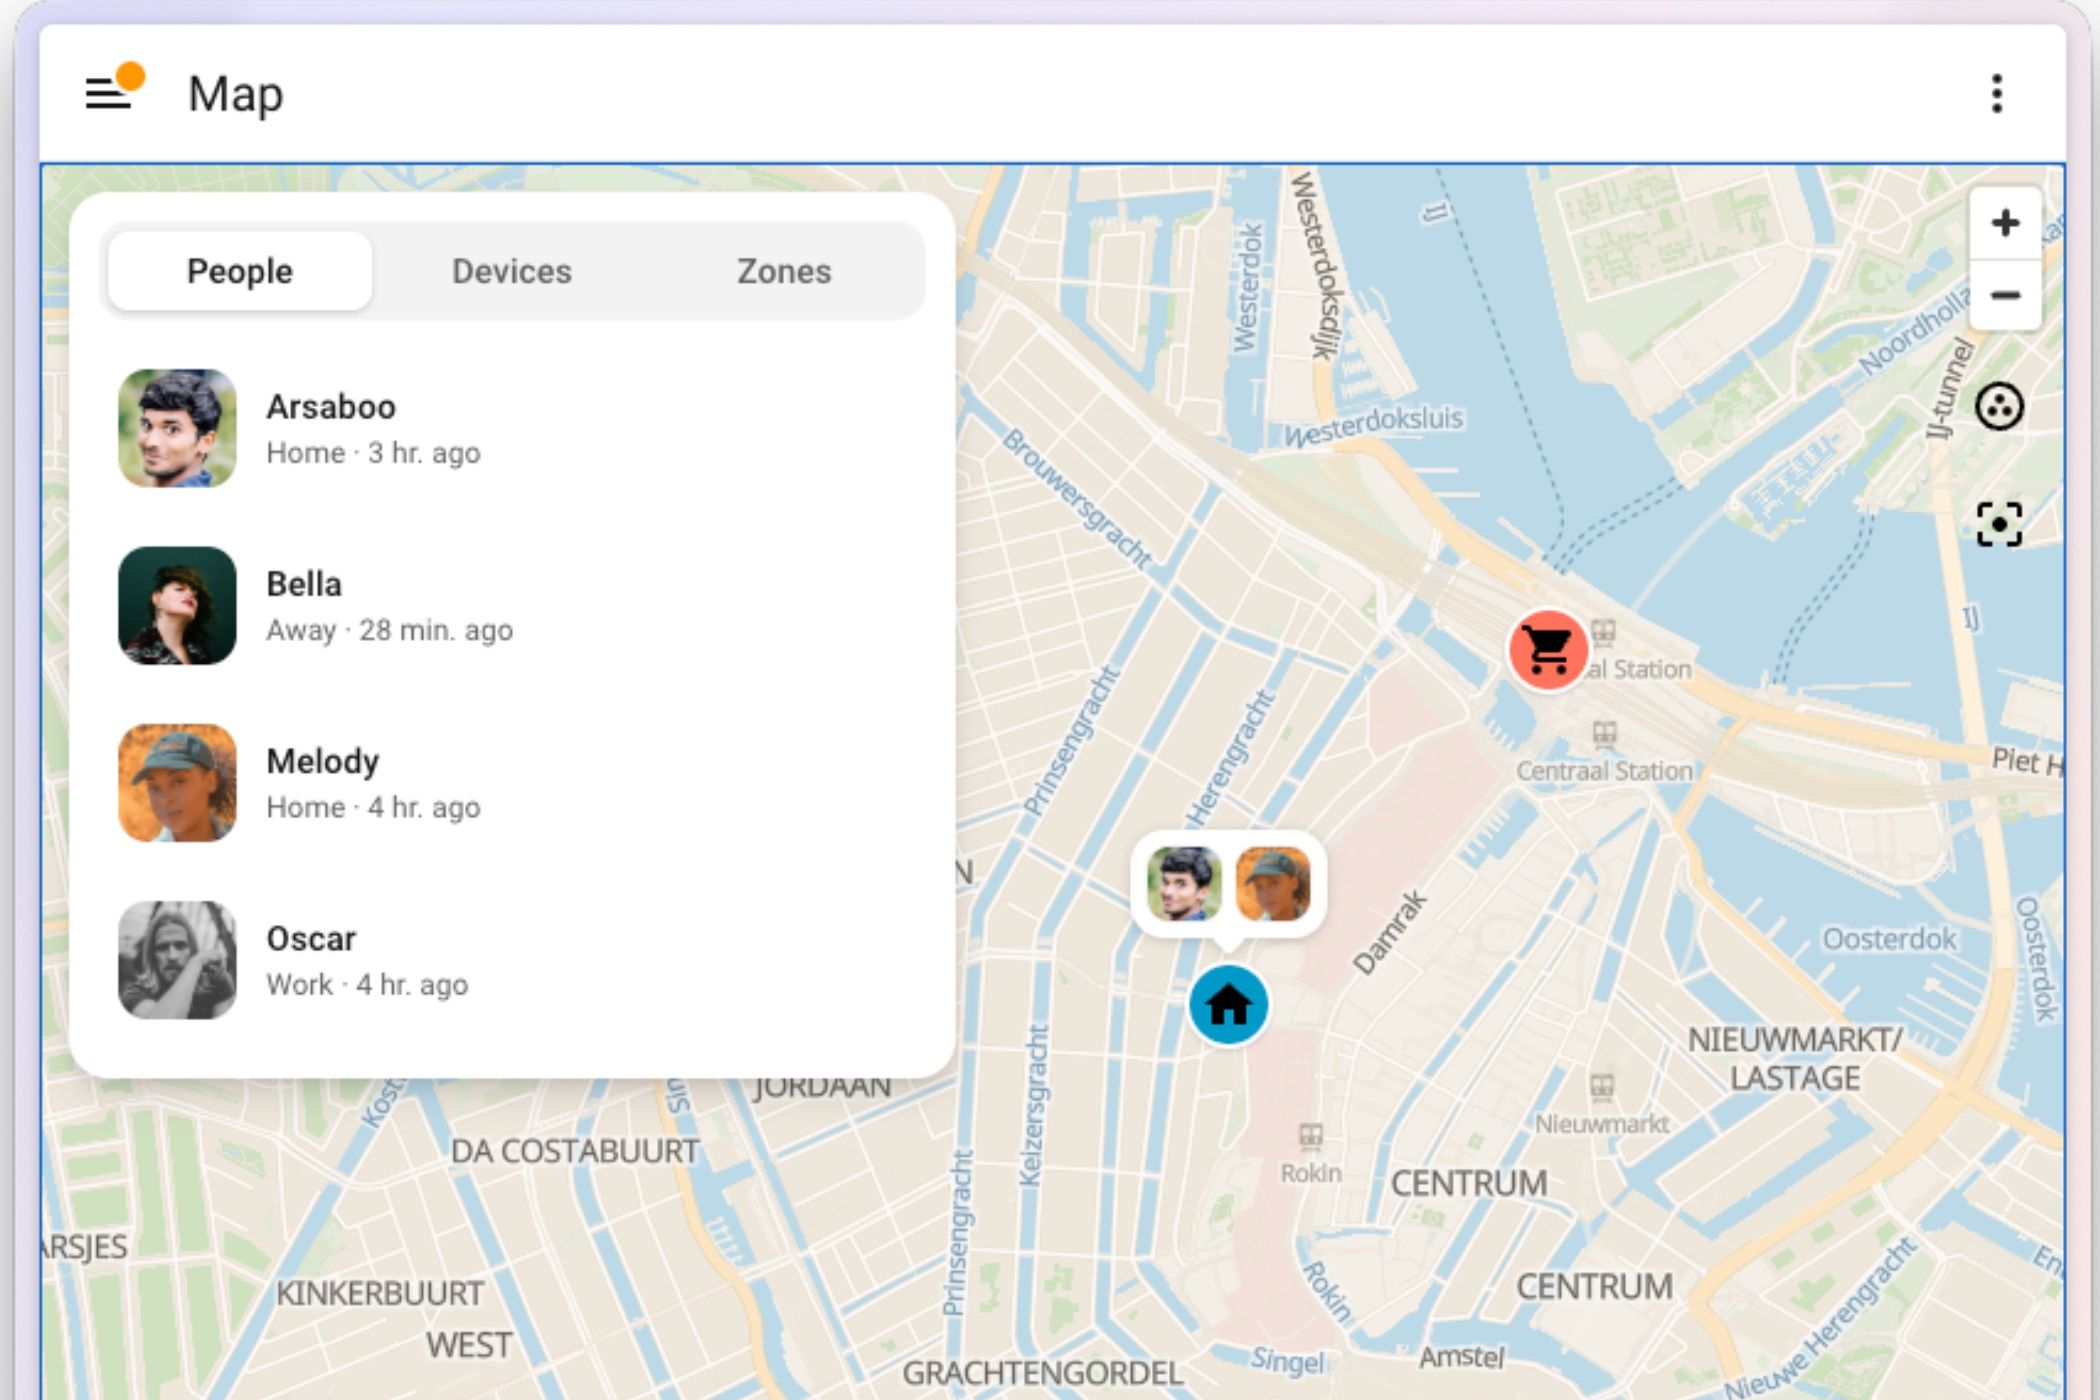
Task: Click the 'Work · 4 hr. ago' status text
Action: click(x=367, y=985)
